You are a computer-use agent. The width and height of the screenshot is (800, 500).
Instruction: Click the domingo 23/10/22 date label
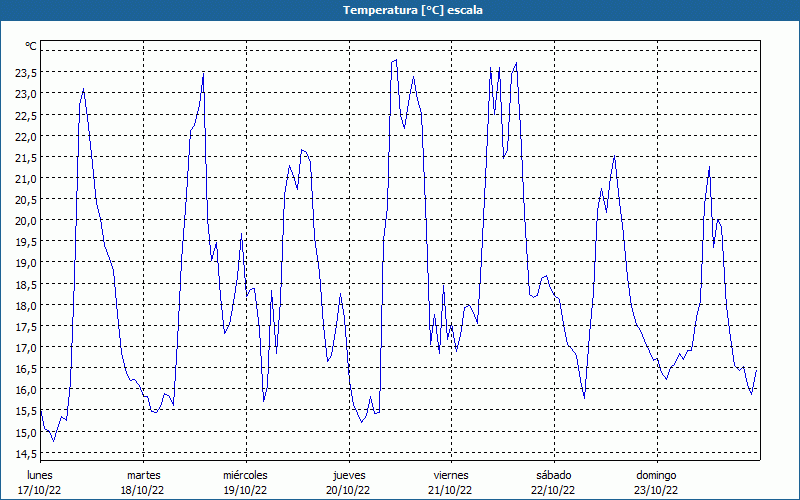(x=657, y=483)
